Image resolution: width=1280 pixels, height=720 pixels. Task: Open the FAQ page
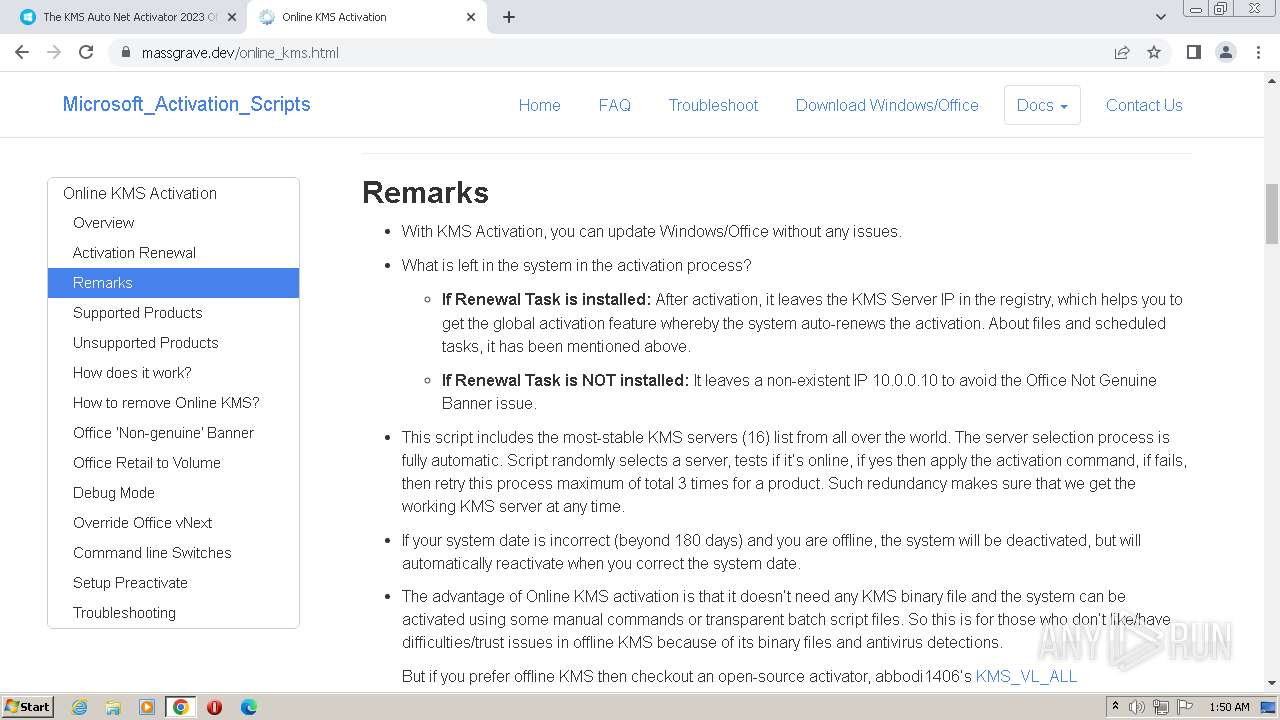tap(614, 105)
